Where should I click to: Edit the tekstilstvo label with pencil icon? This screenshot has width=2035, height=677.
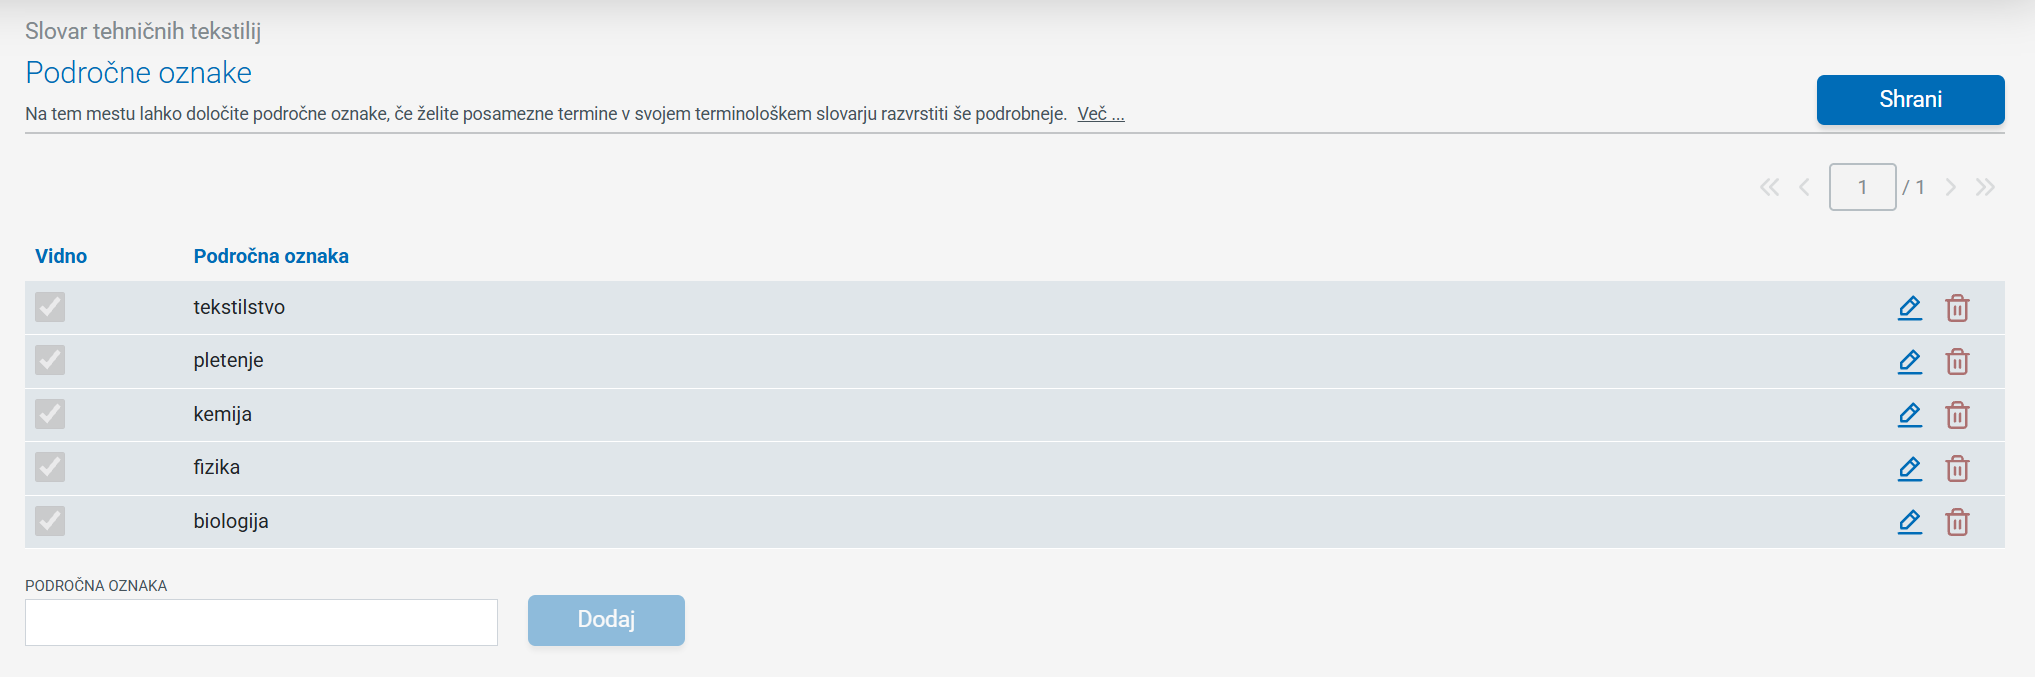1909,308
